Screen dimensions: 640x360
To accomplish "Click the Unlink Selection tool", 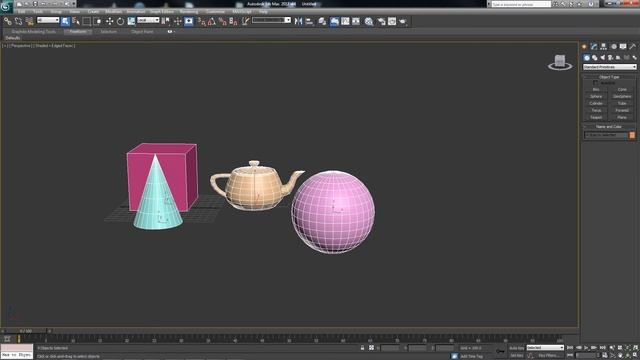I will coord(18,21).
